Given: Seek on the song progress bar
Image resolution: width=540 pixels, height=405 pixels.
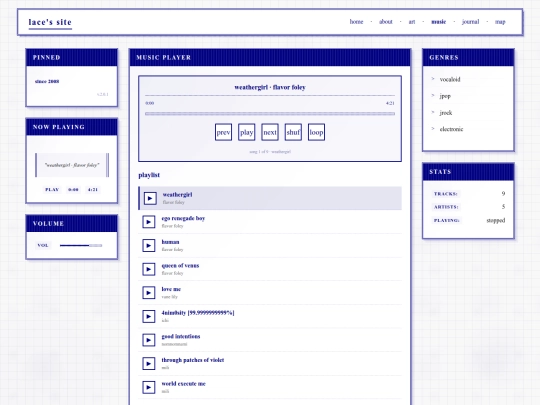Looking at the screenshot, I should pos(270,114).
